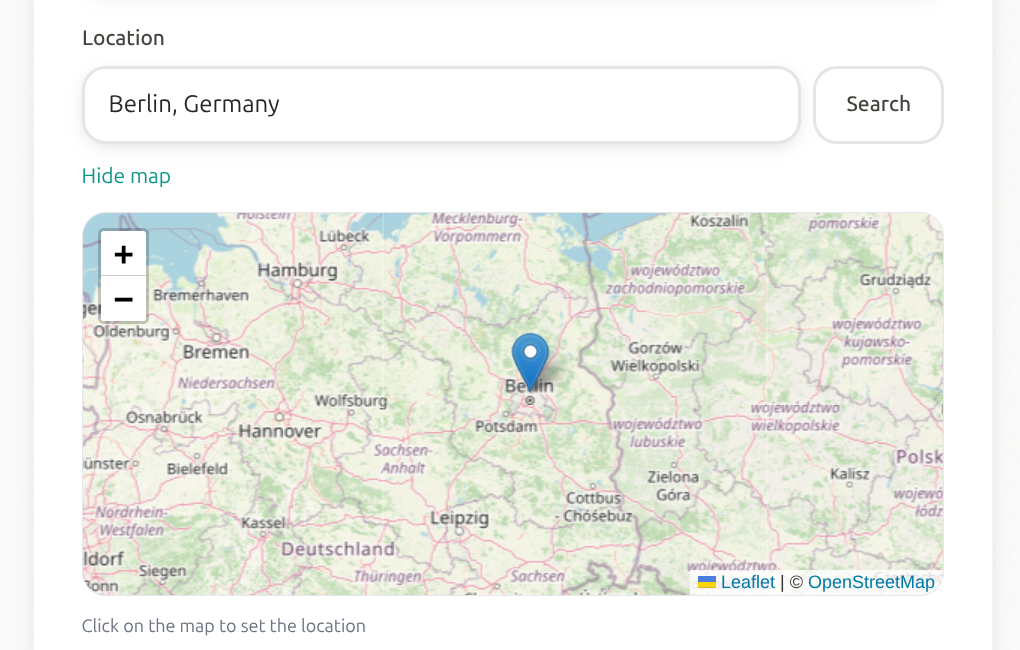Zoom out using the minus control
This screenshot has height=650, width=1020.
(x=123, y=299)
